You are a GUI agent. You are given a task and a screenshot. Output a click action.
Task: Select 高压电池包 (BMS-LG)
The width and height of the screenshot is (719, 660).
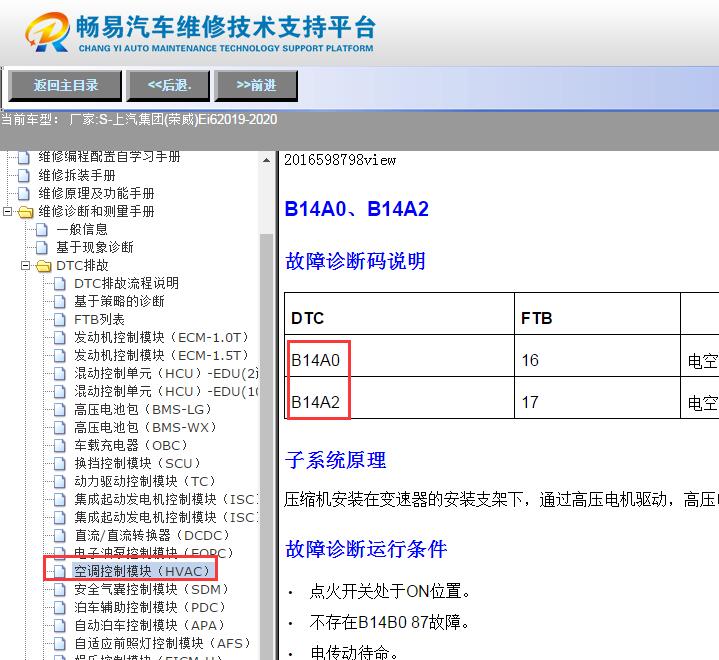[x=143, y=409]
